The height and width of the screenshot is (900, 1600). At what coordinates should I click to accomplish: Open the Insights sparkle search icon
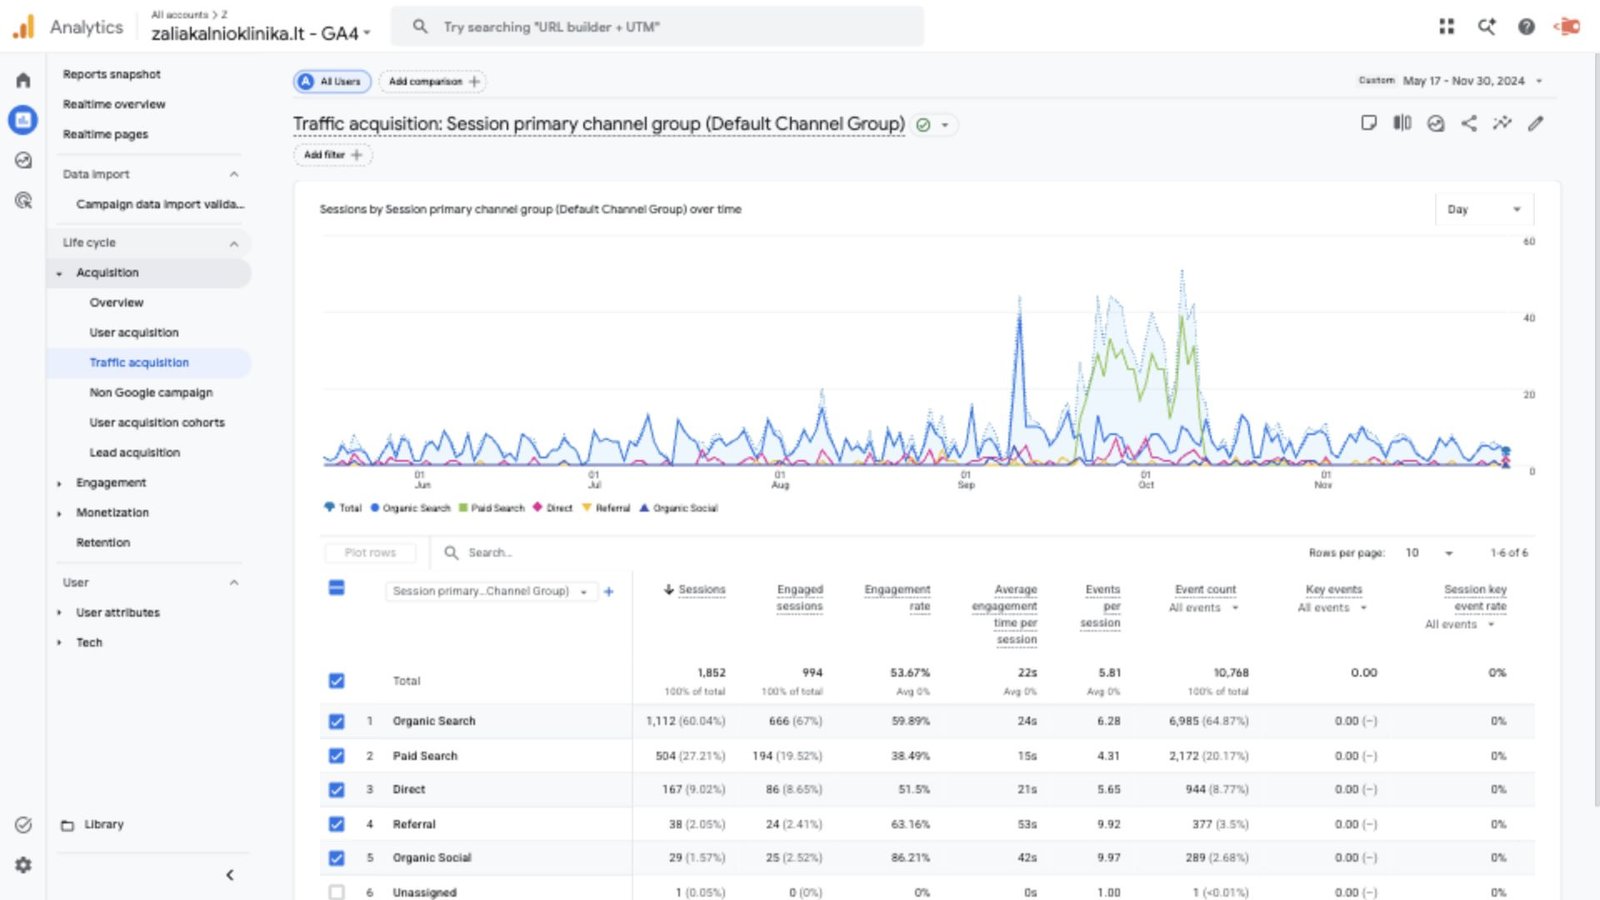(x=1487, y=27)
